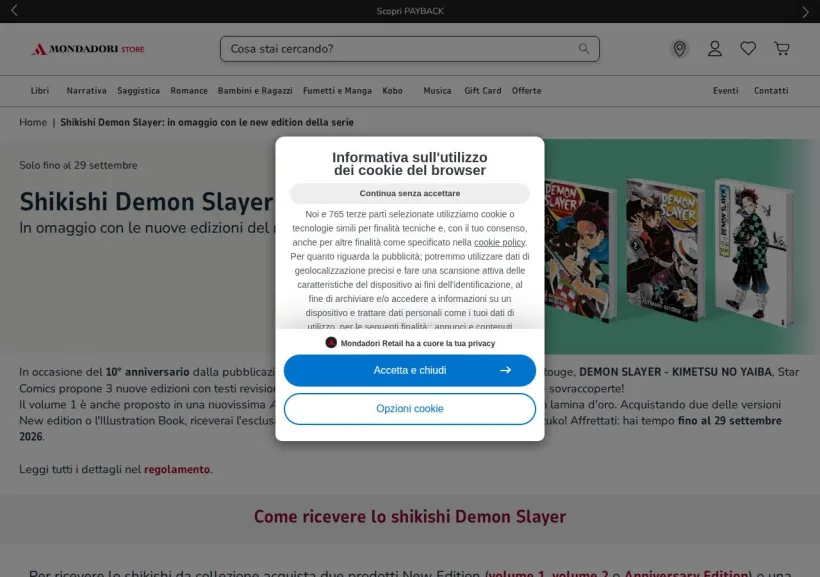Click the 'Come ricevere lo shikishi Demon Slayer' heading

point(410,517)
